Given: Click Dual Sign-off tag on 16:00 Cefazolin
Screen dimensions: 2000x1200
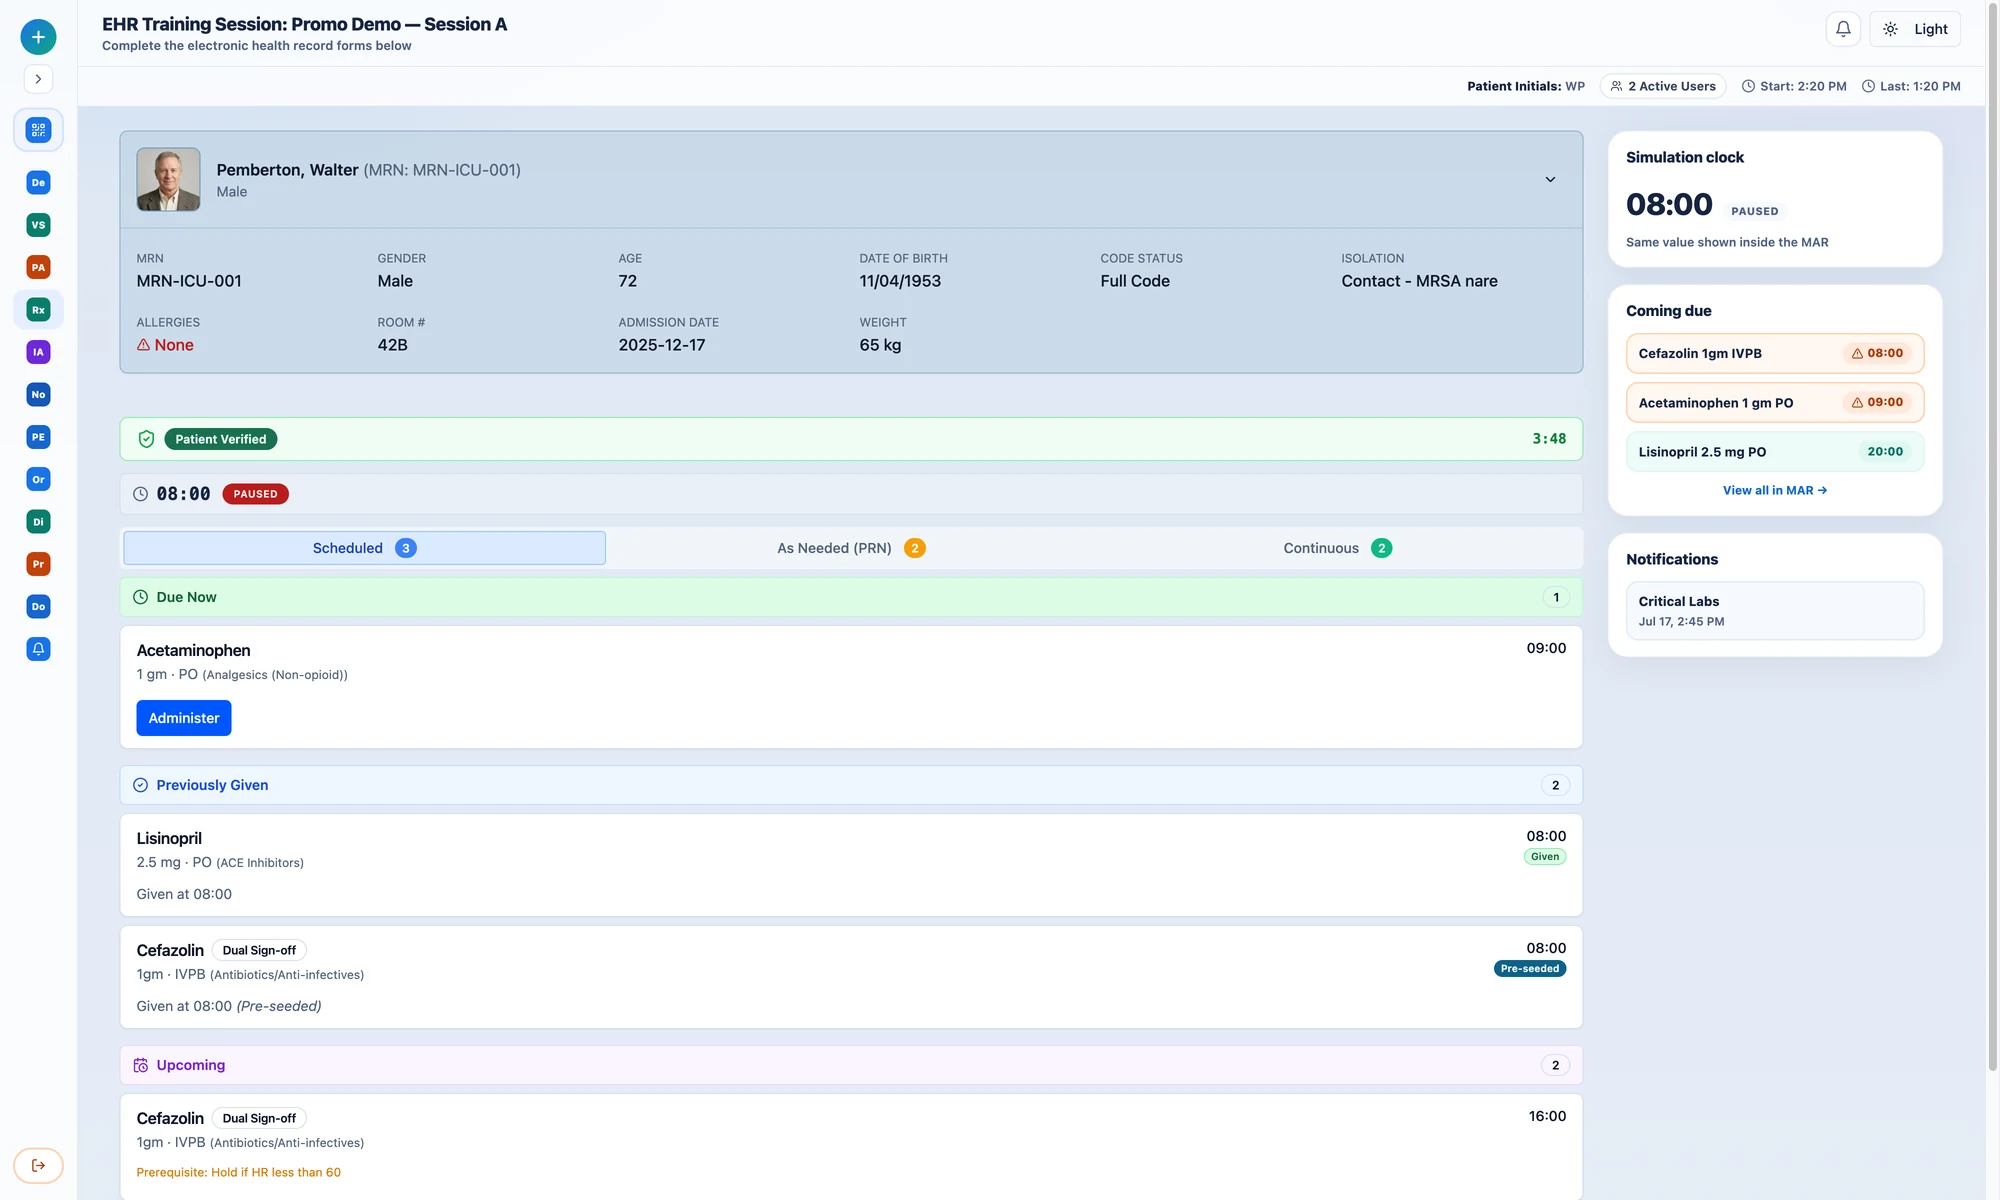Looking at the screenshot, I should (x=259, y=1118).
